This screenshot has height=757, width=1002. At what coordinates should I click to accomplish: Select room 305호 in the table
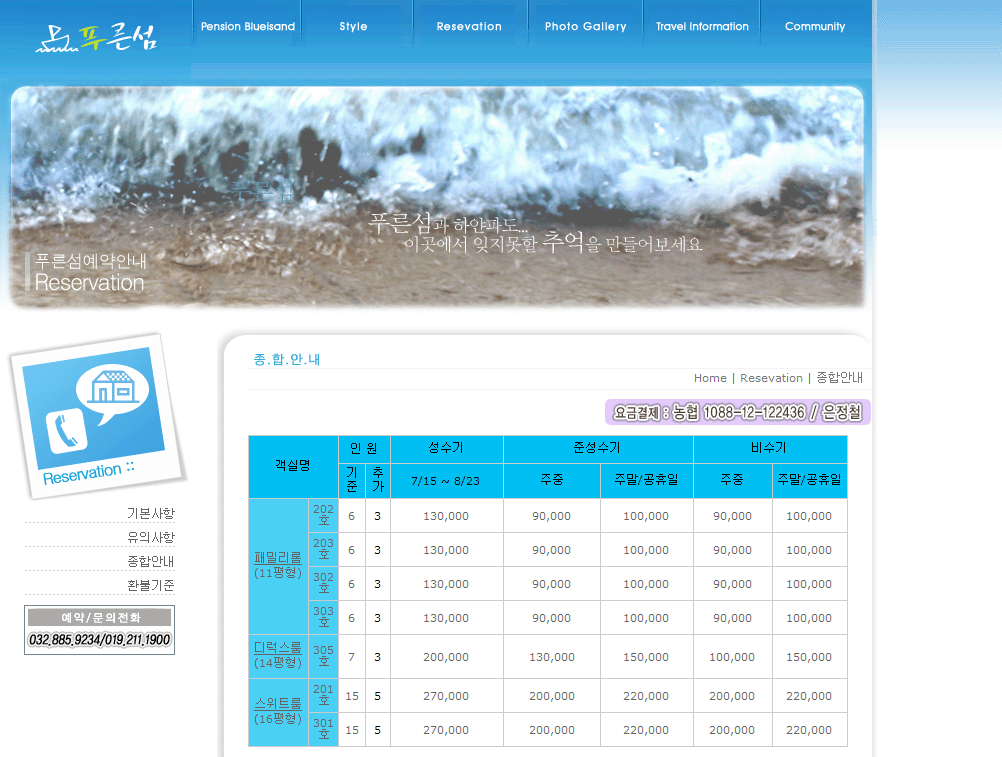tap(323, 656)
